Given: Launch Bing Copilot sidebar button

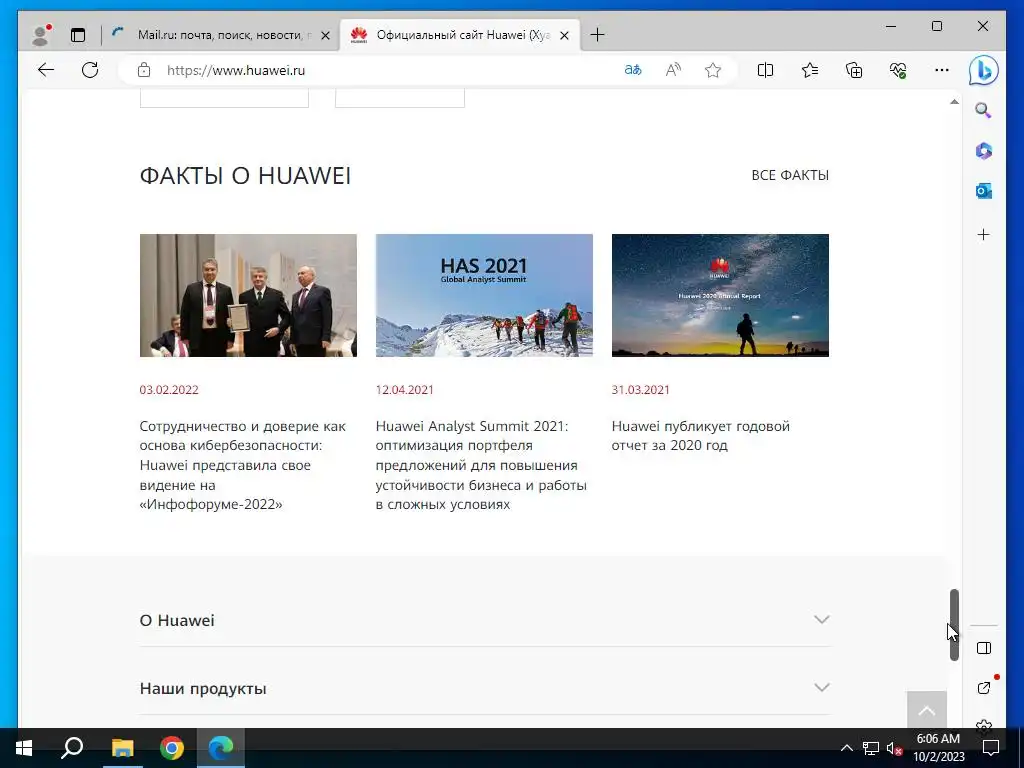Looking at the screenshot, I should [x=984, y=70].
